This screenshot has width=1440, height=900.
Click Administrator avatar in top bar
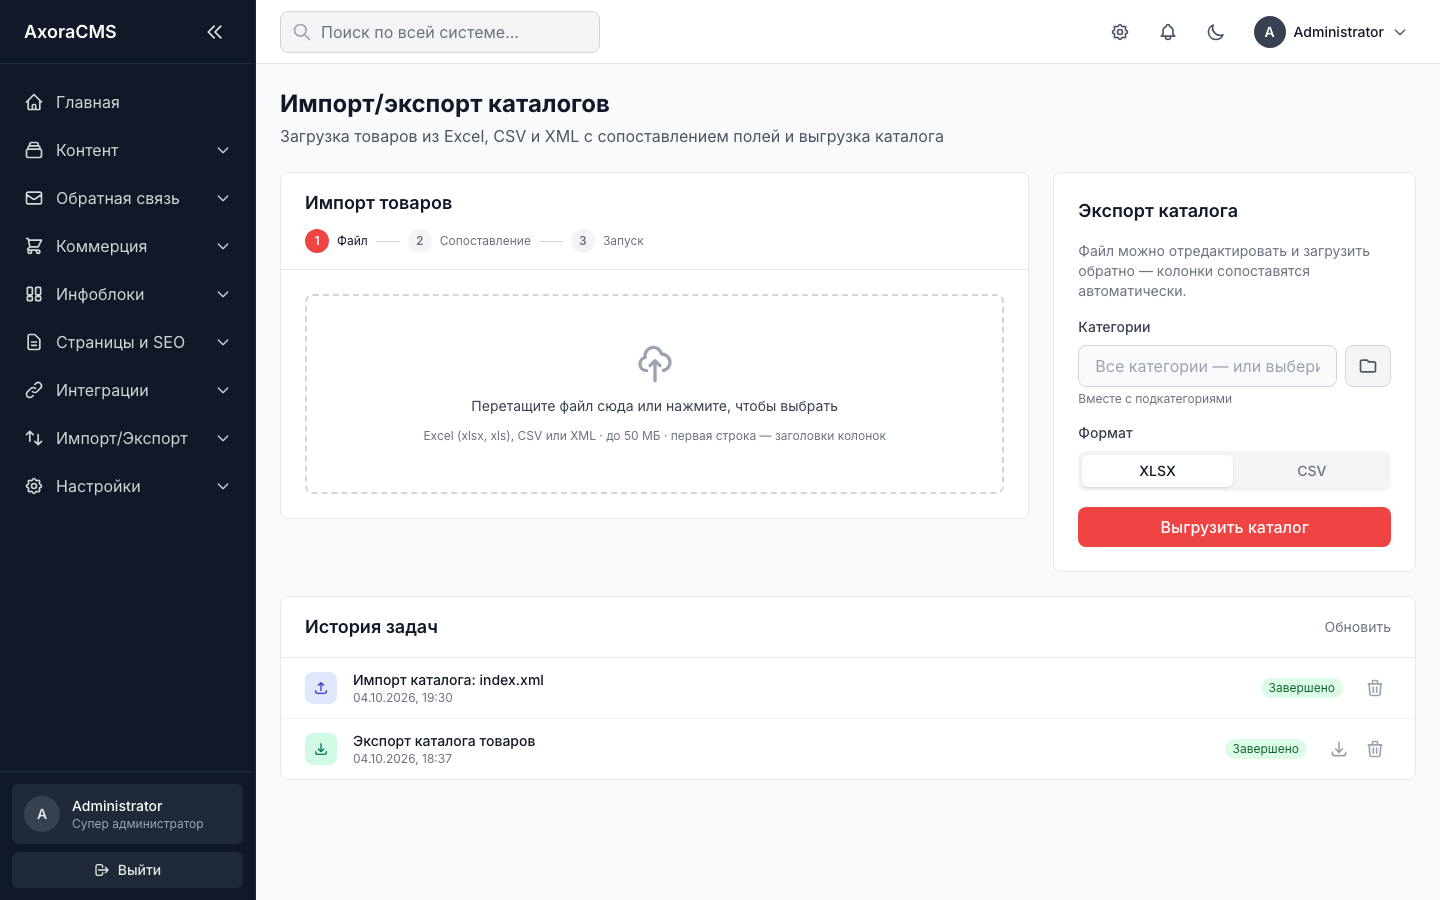1270,32
